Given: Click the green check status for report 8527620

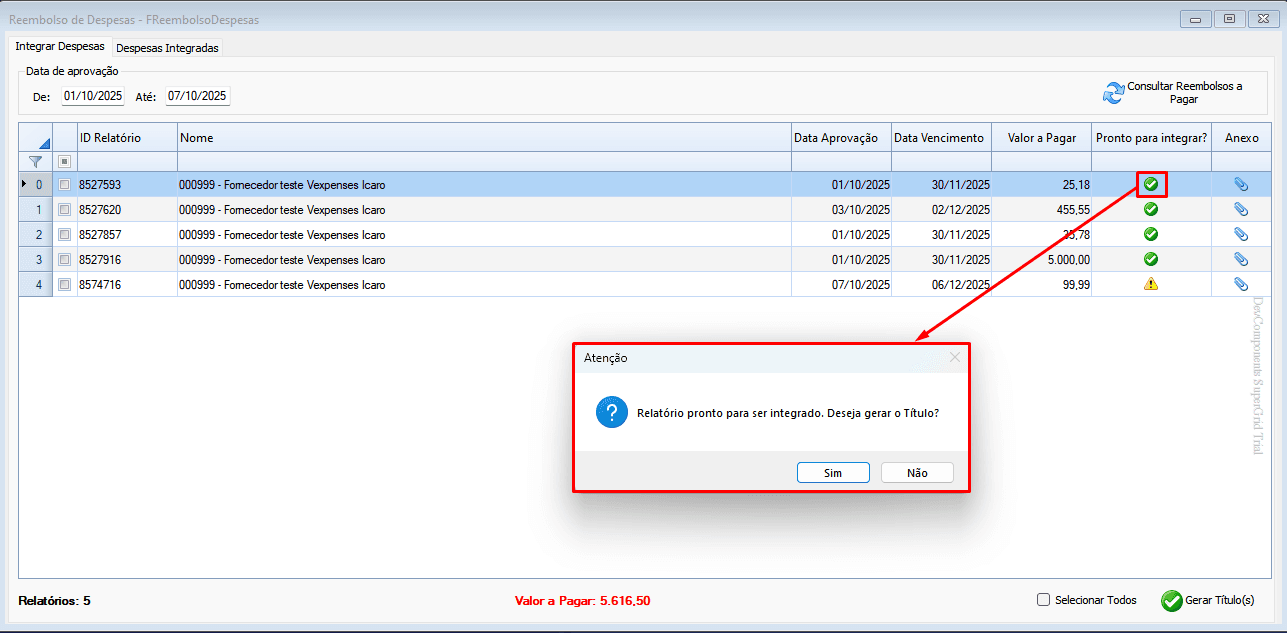Looking at the screenshot, I should (1151, 209).
